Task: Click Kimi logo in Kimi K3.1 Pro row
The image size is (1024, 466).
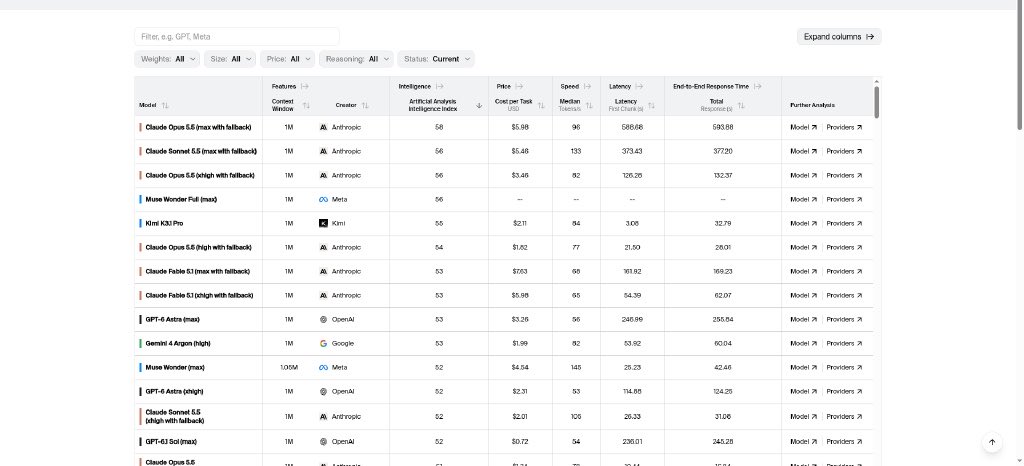Action: (x=323, y=223)
